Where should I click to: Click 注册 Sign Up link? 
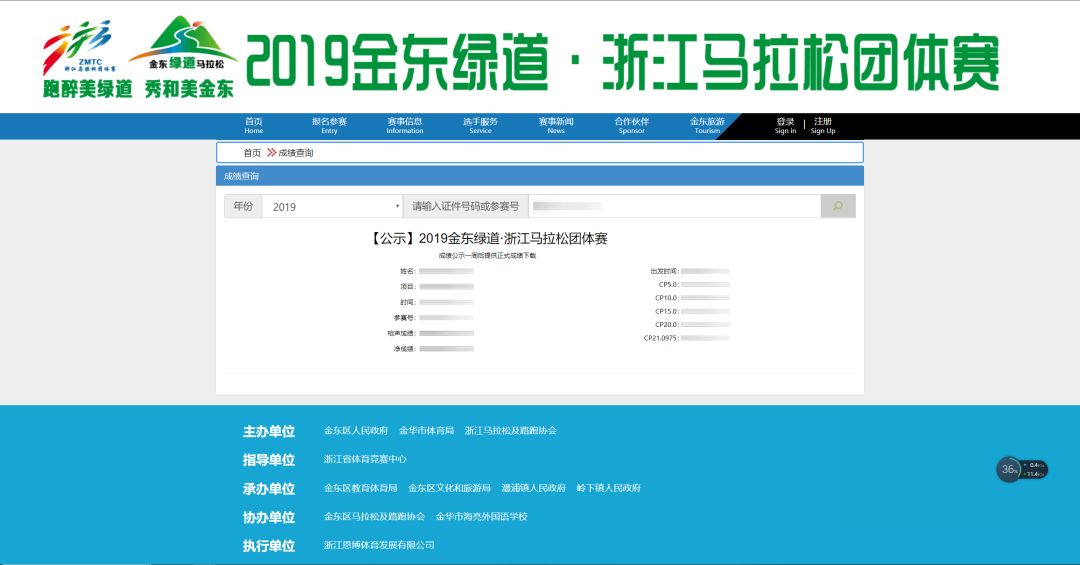pyautogui.click(x=823, y=125)
